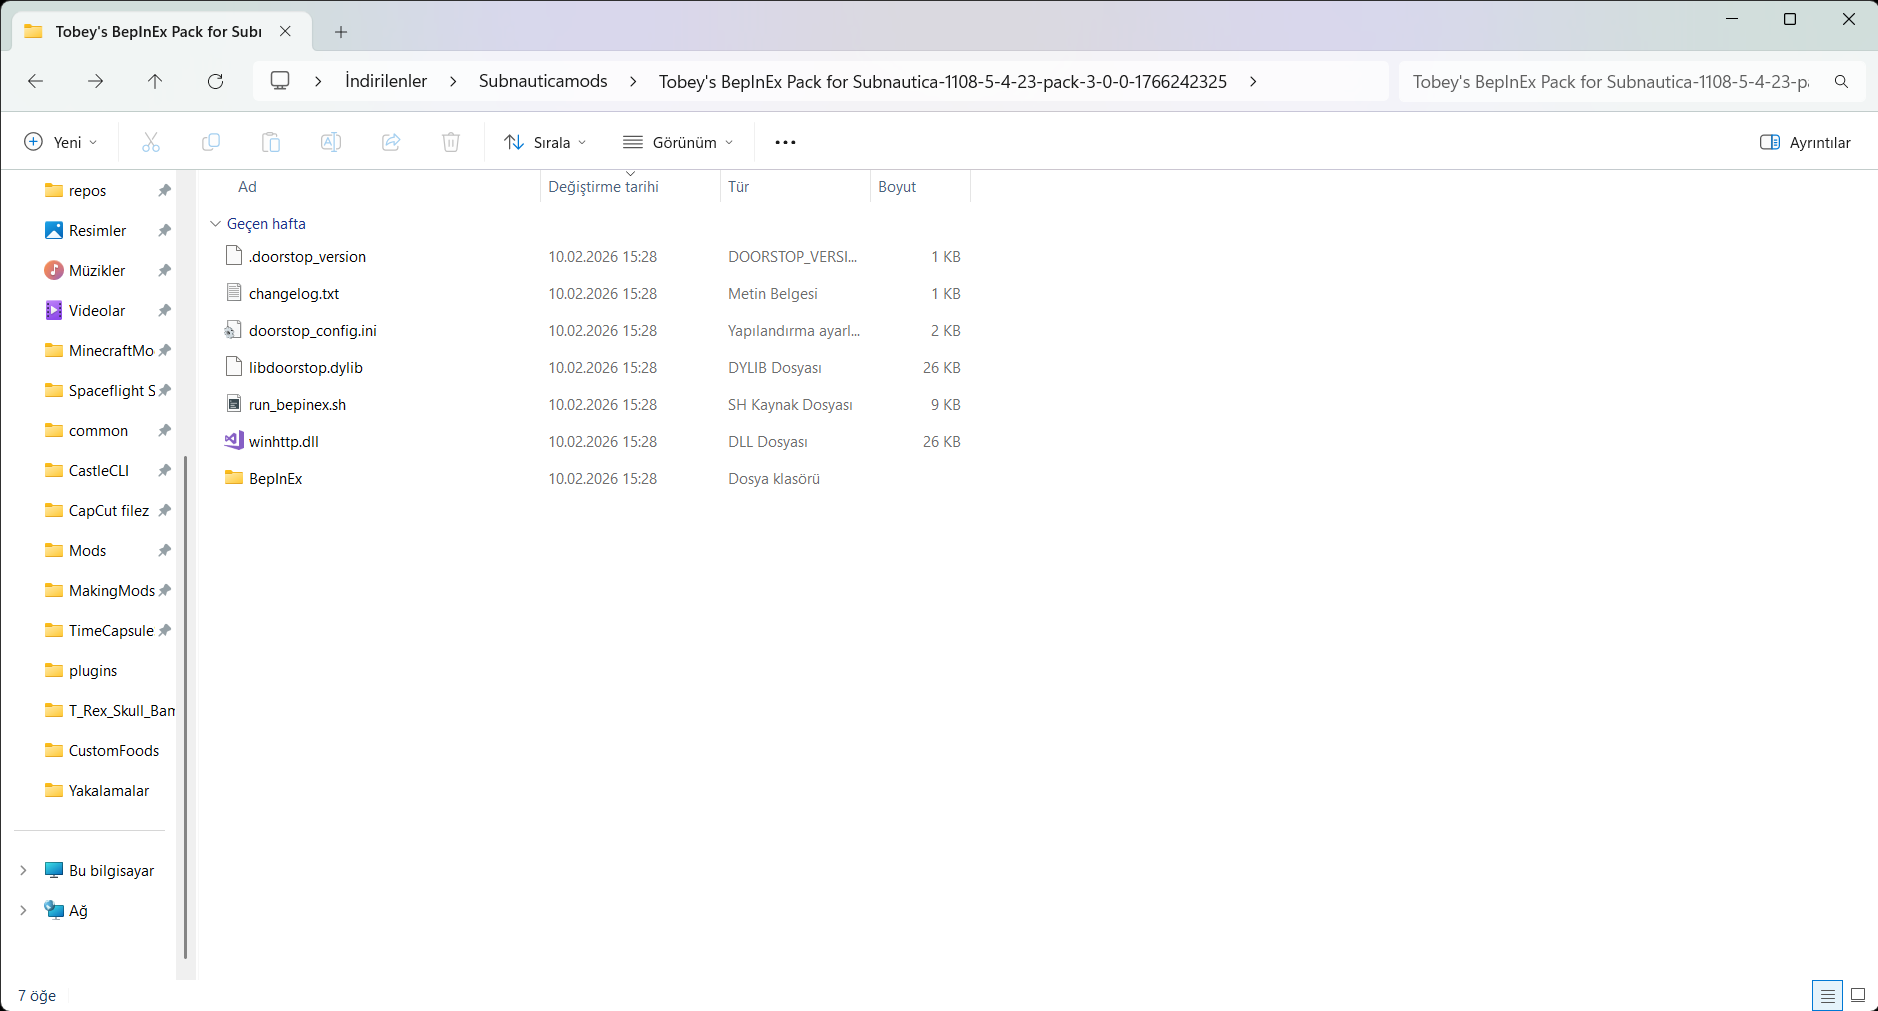Open the three-dot See more menu
Screen dimensions: 1878x1011
point(786,142)
